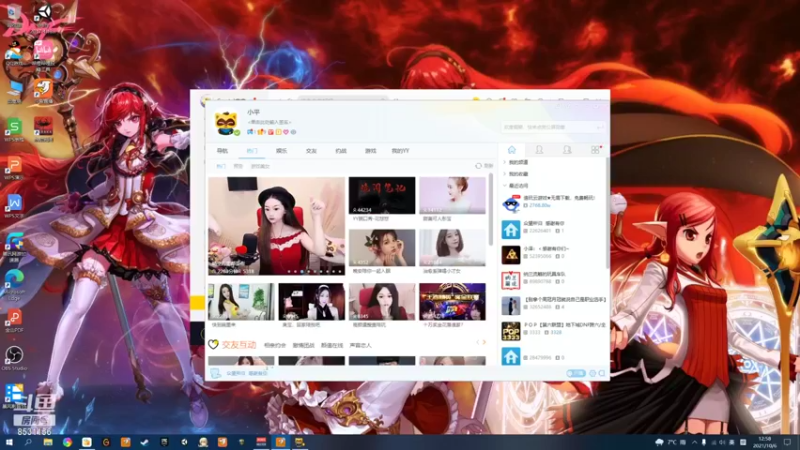Toggle the blue switch in YY bottom bar

(576, 373)
